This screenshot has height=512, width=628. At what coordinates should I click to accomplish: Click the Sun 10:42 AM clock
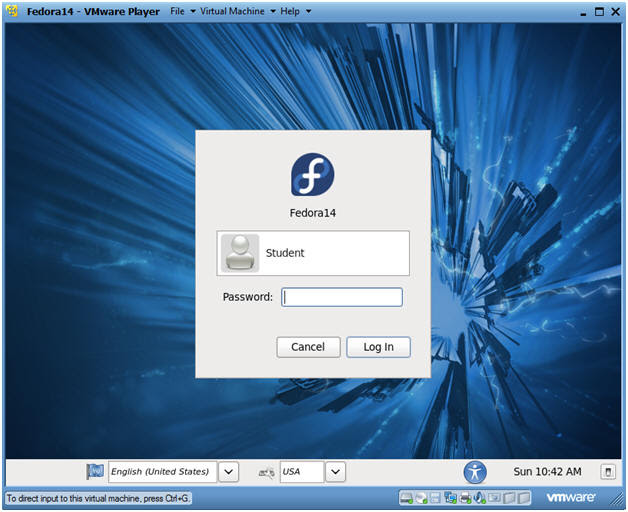[547, 472]
